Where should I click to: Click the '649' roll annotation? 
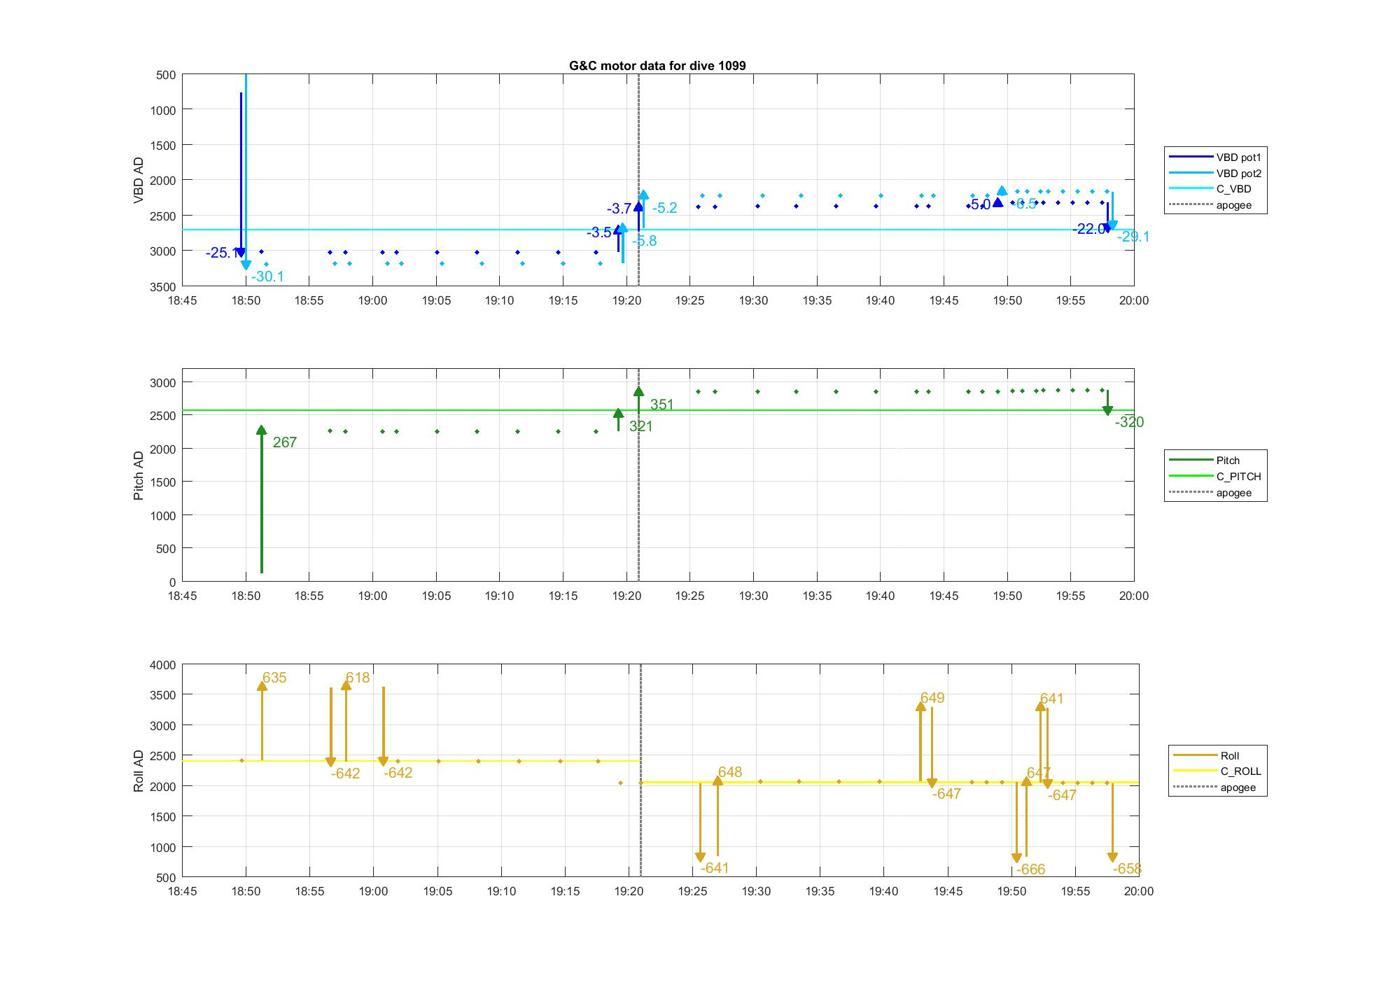click(x=932, y=698)
